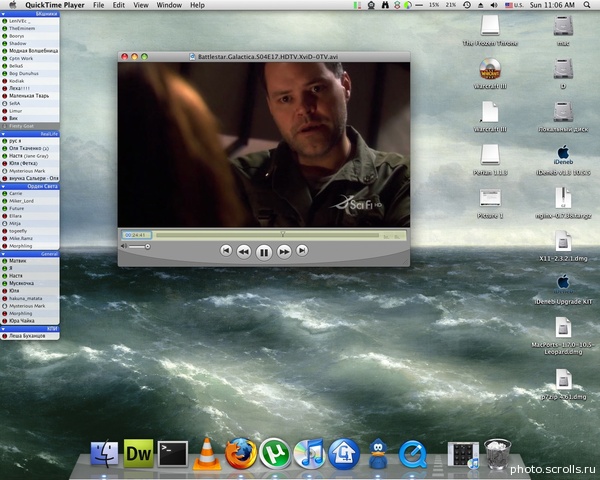Open Finder from the Dock
This screenshot has width=600, height=480.
pos(104,453)
